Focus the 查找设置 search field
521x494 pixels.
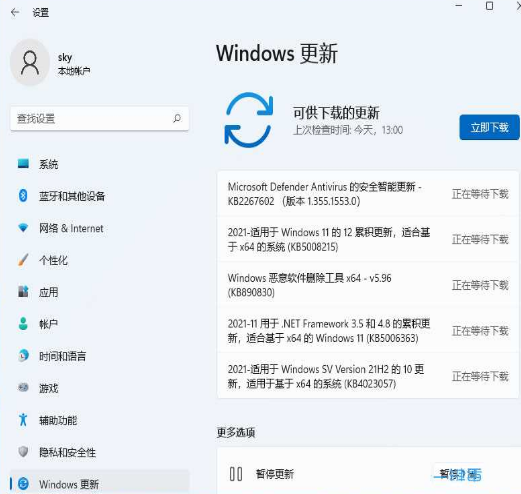tap(100, 118)
